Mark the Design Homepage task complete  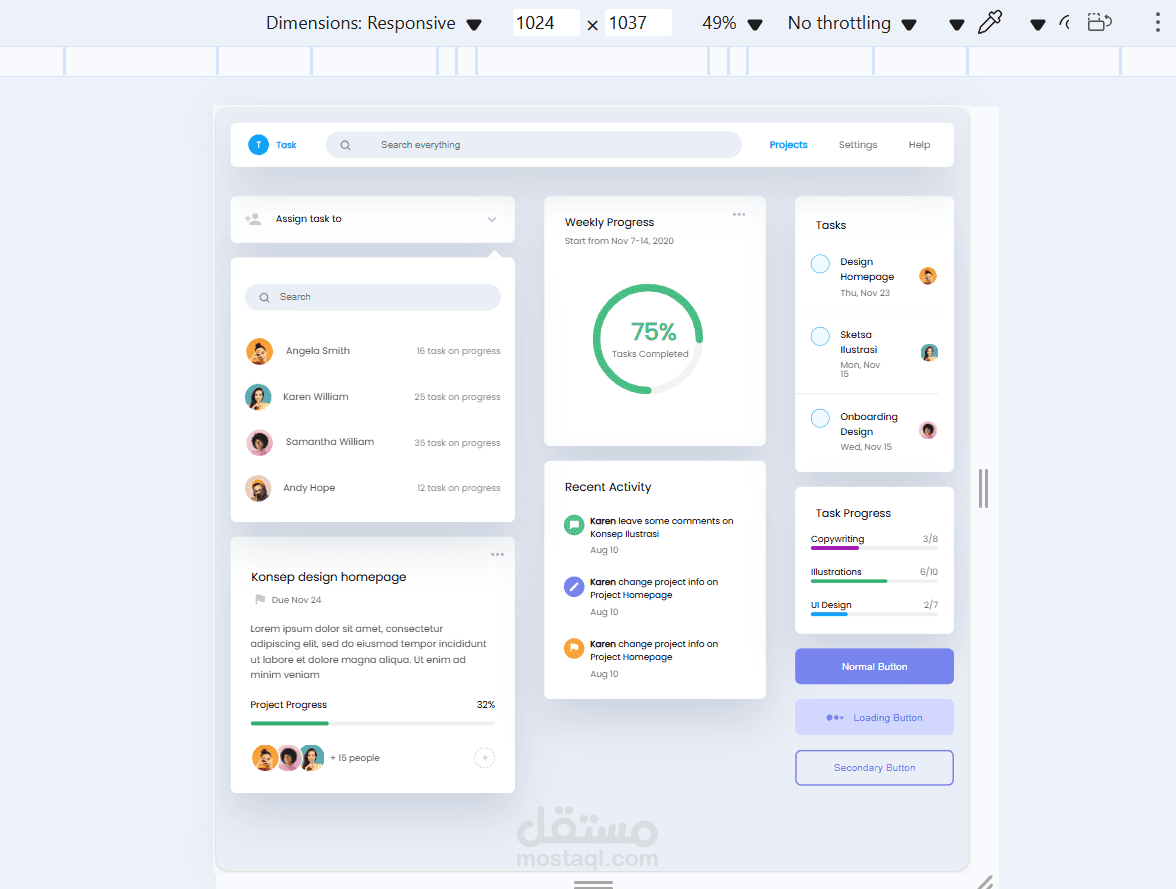click(820, 263)
